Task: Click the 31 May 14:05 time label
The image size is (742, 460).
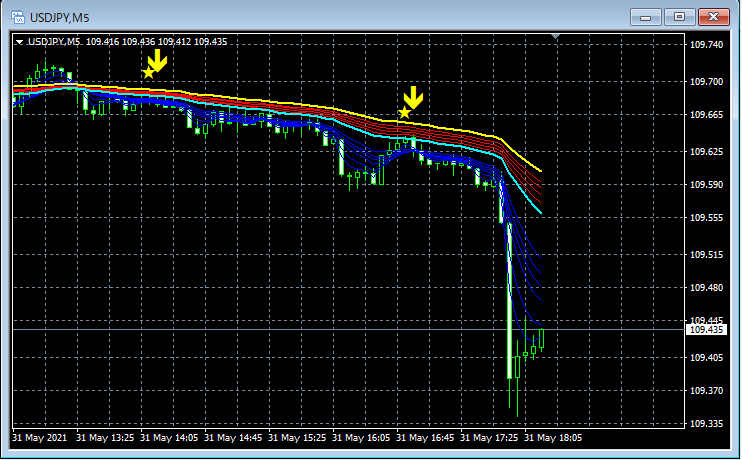Action: click(x=169, y=438)
